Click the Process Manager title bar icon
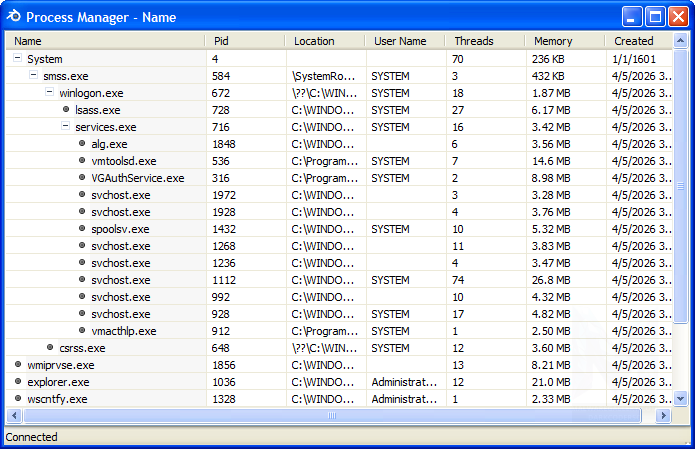This screenshot has width=695, height=449. tap(14, 17)
